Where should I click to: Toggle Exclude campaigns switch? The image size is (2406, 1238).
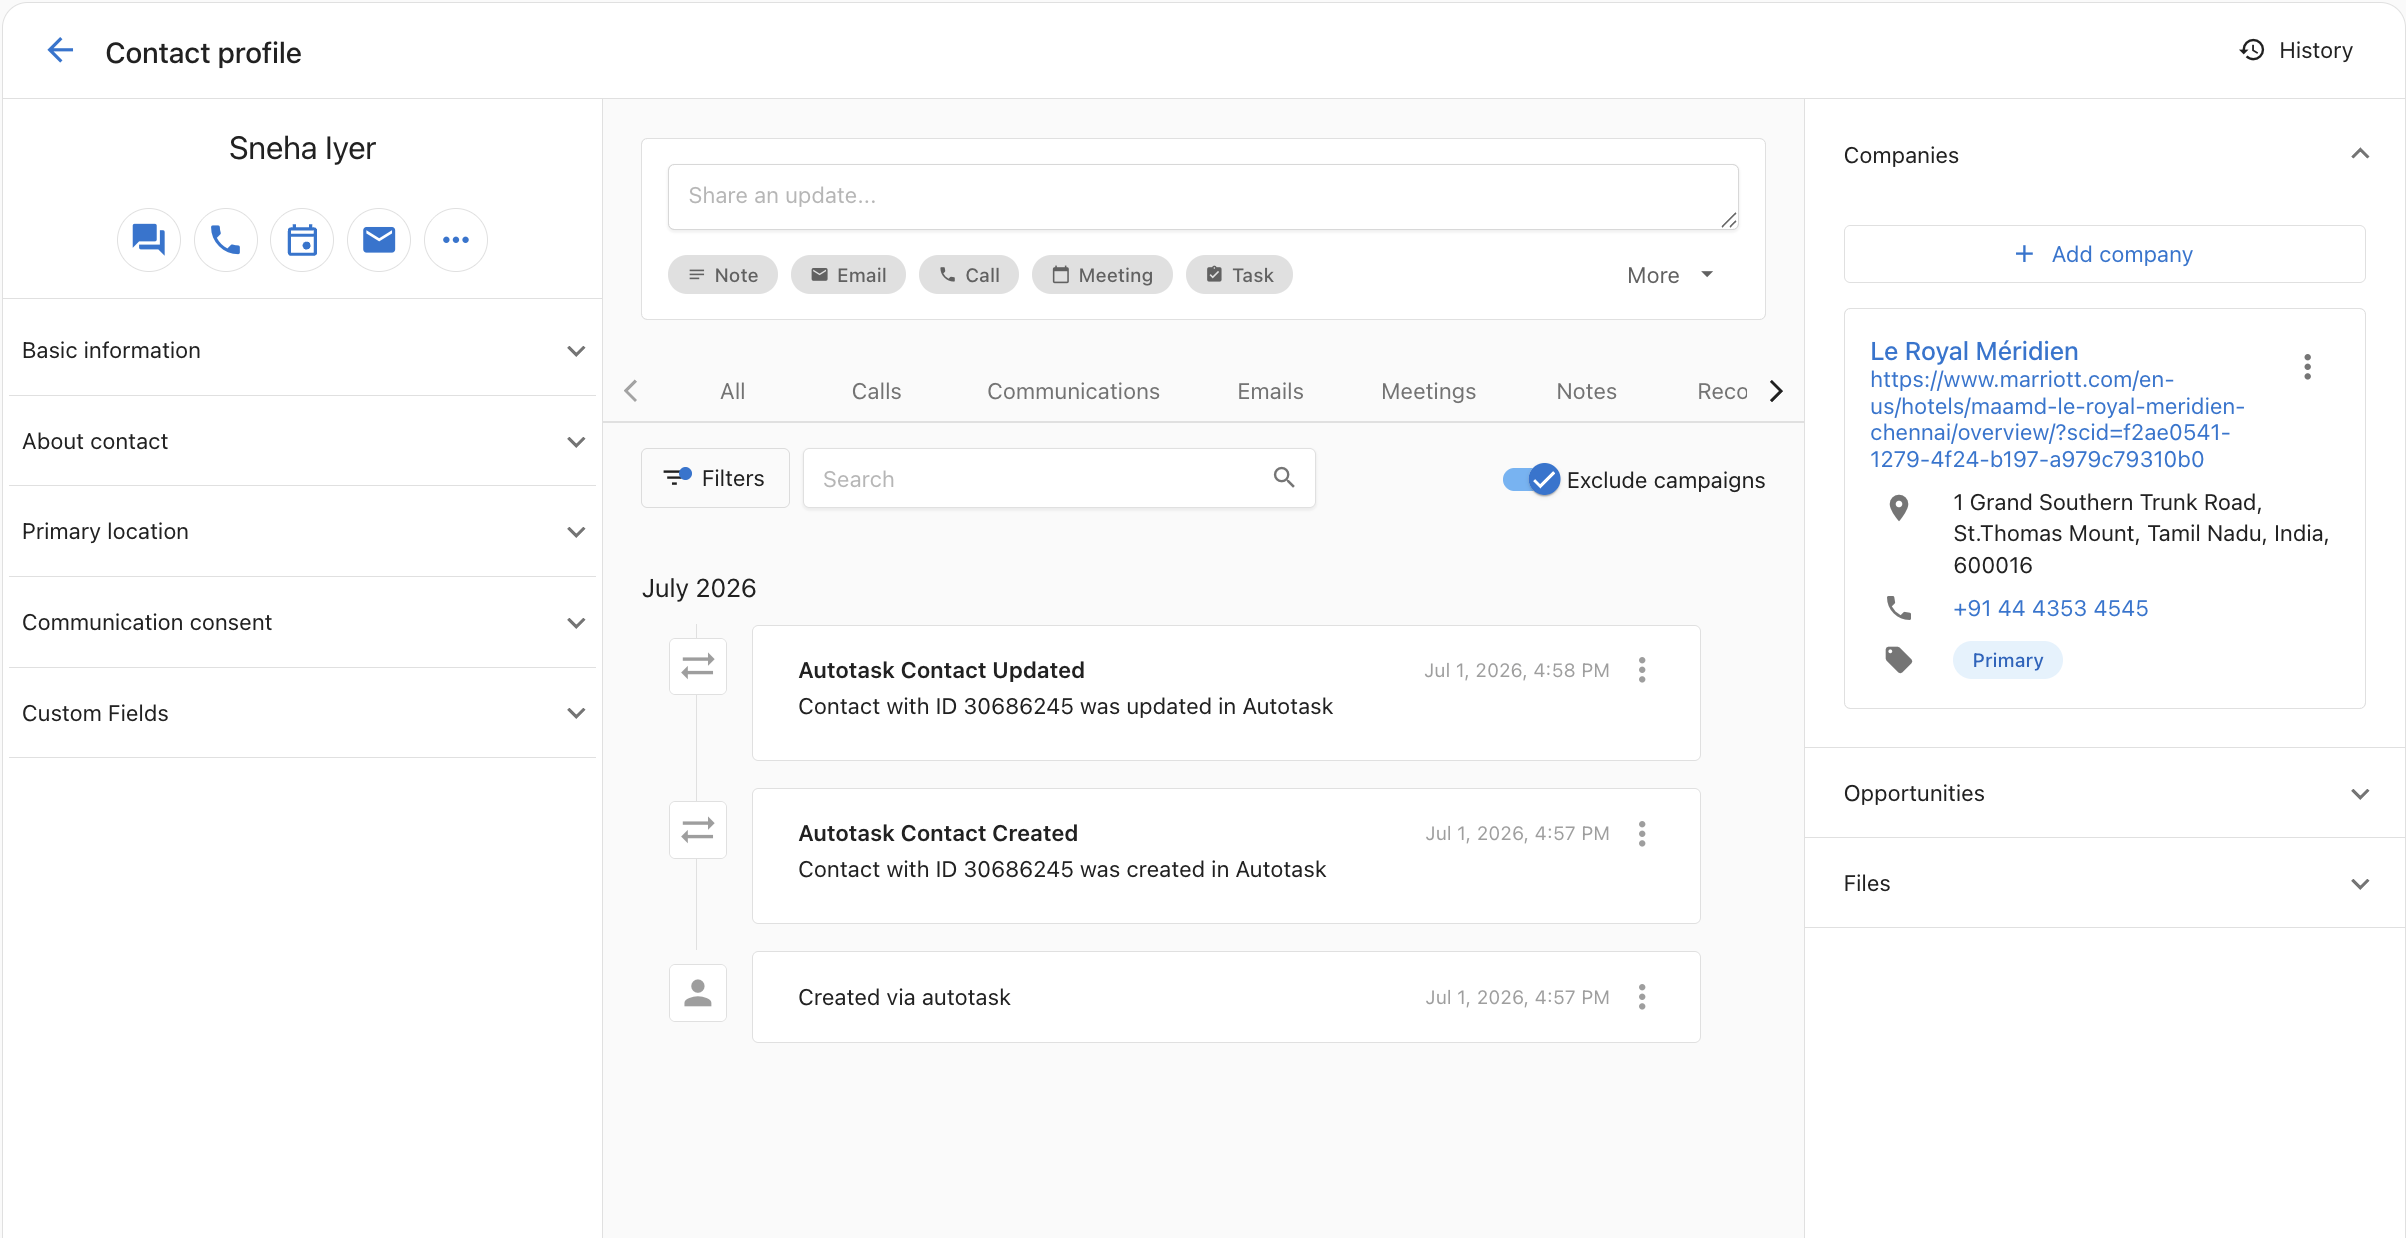1530,480
